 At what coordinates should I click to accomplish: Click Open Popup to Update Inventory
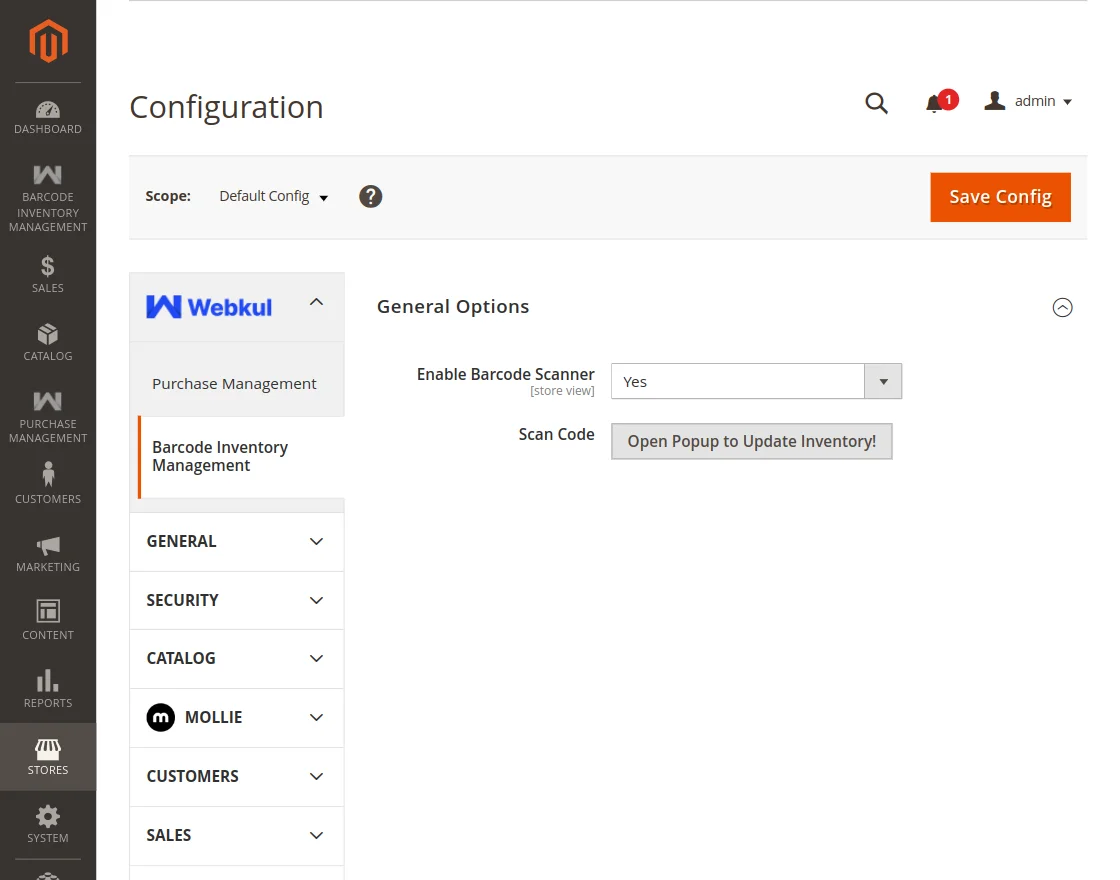(x=751, y=441)
